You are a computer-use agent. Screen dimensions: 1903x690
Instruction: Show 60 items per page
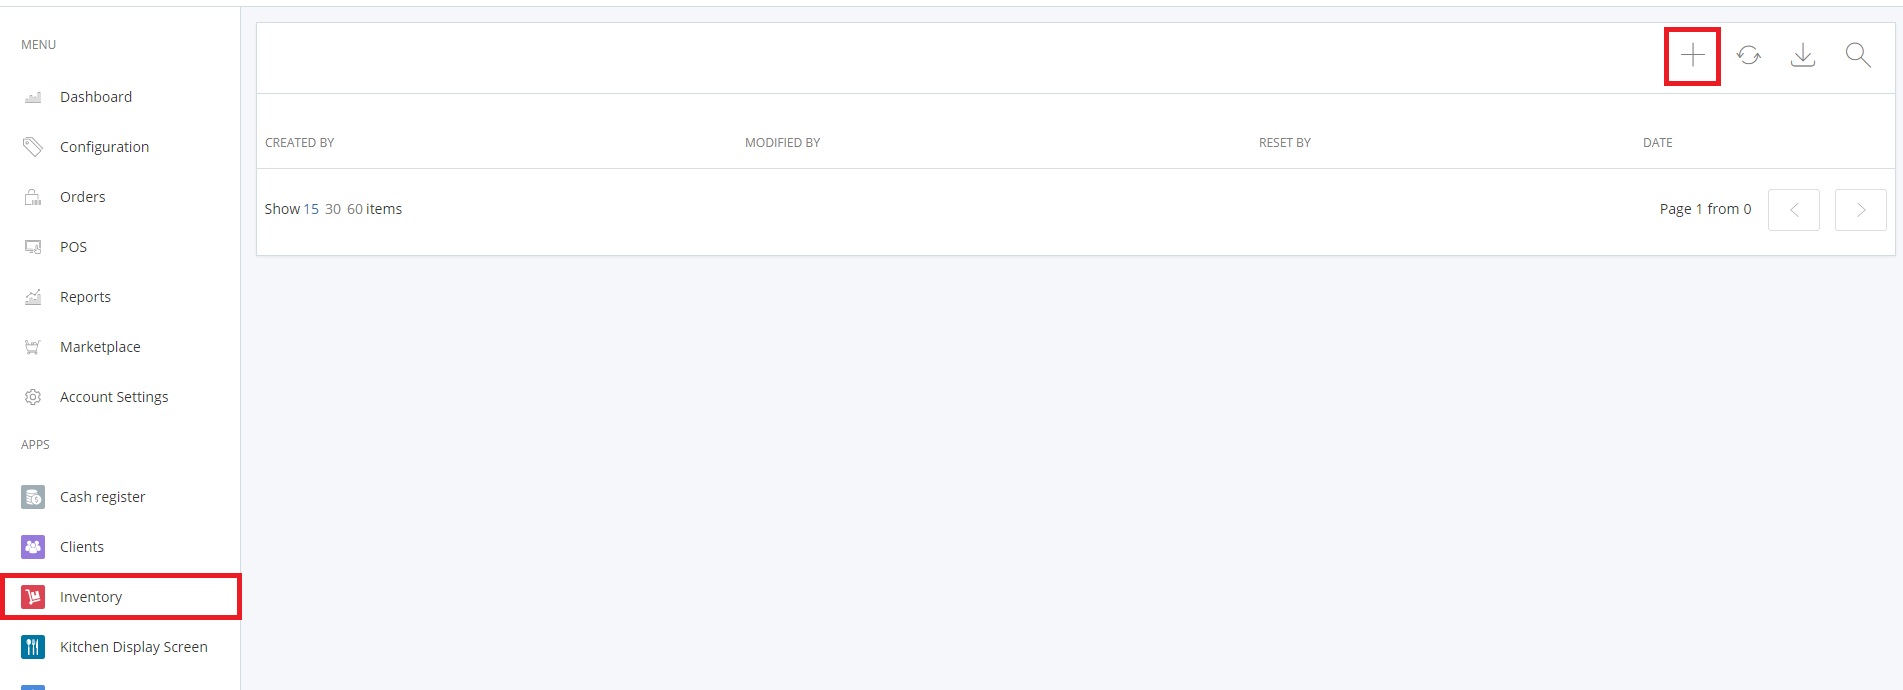[355, 209]
